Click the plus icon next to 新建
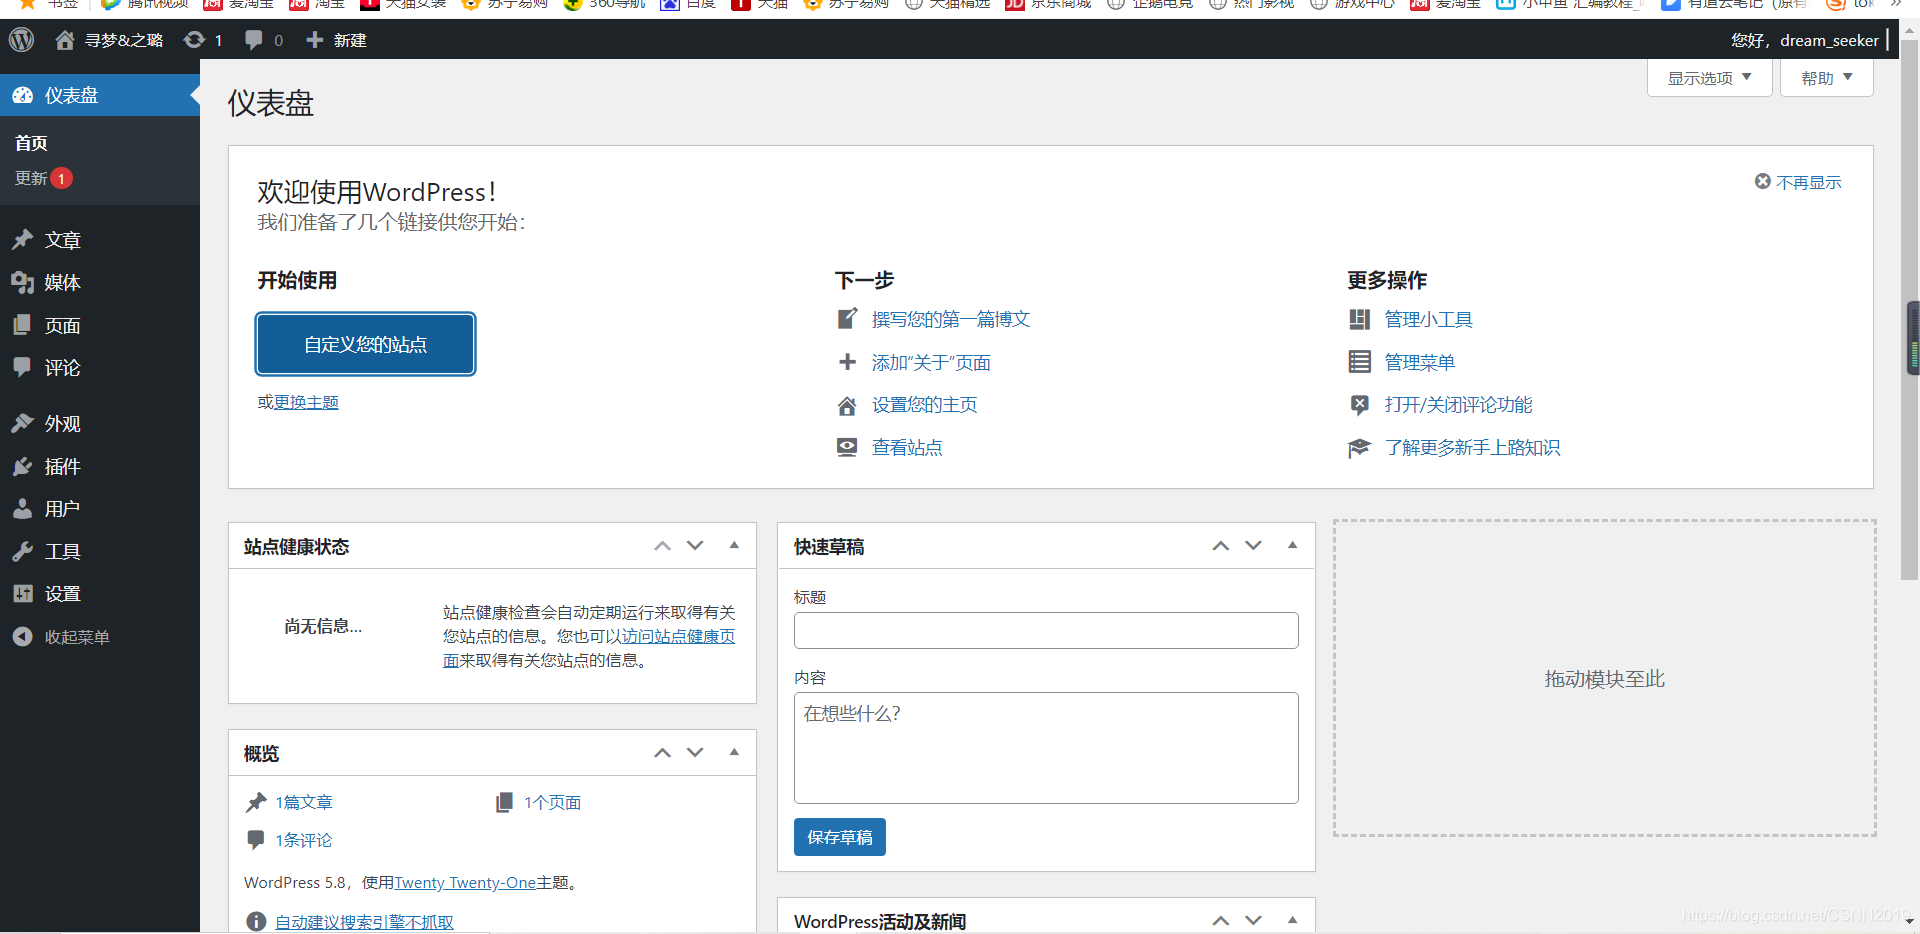This screenshot has height=934, width=1920. click(x=314, y=40)
